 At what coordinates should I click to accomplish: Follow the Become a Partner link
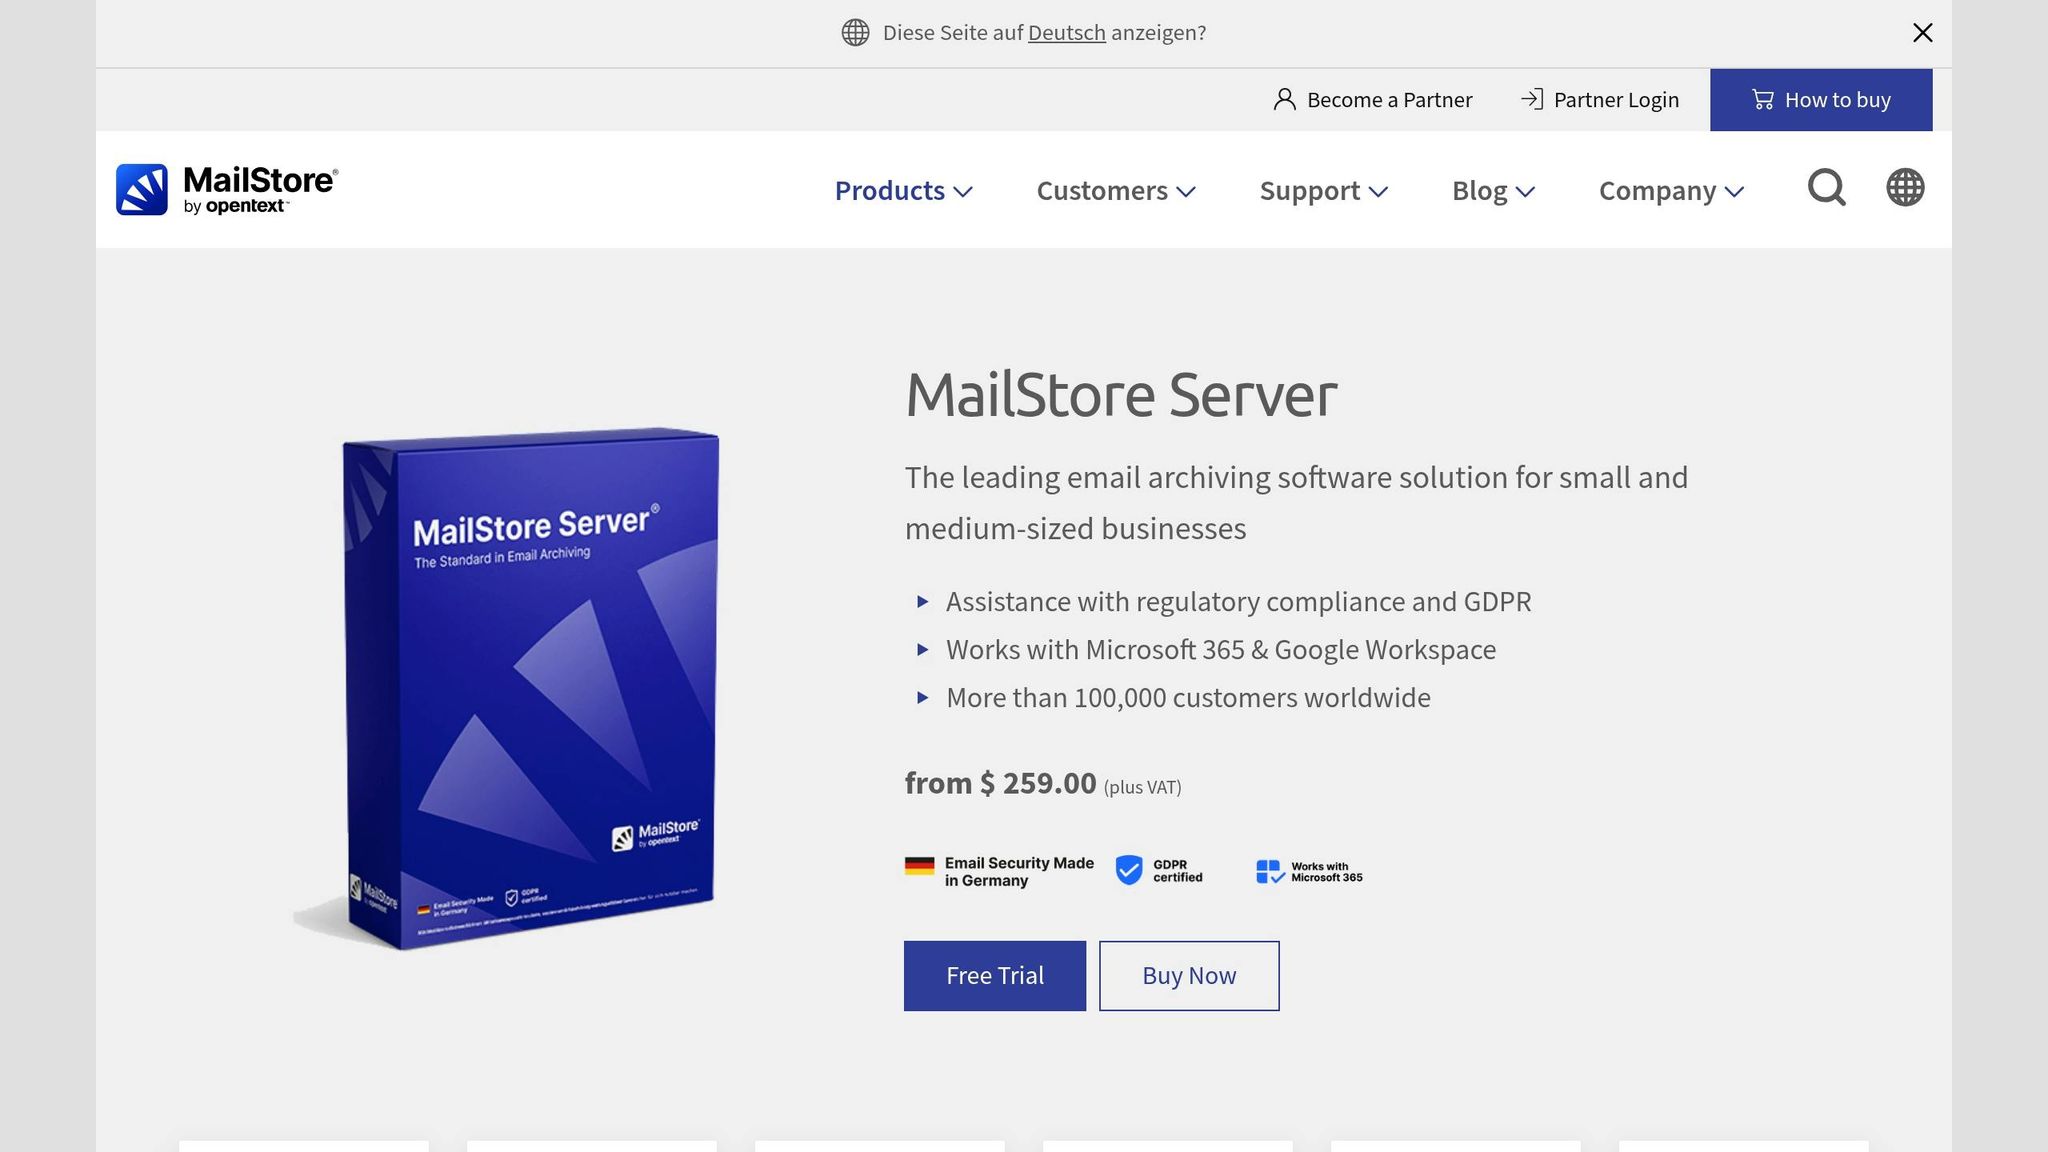click(1373, 100)
